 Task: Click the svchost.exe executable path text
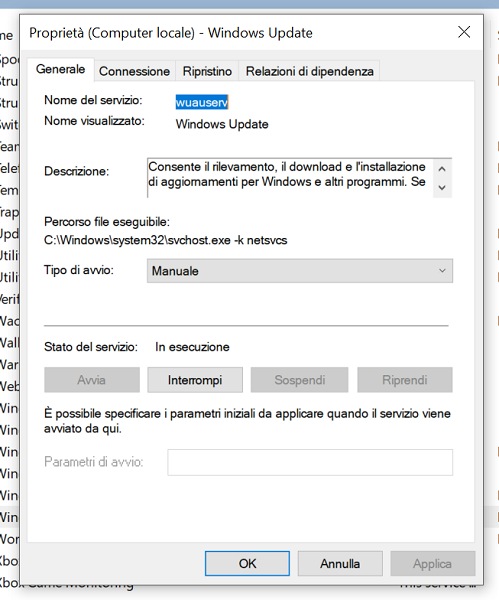[165, 240]
